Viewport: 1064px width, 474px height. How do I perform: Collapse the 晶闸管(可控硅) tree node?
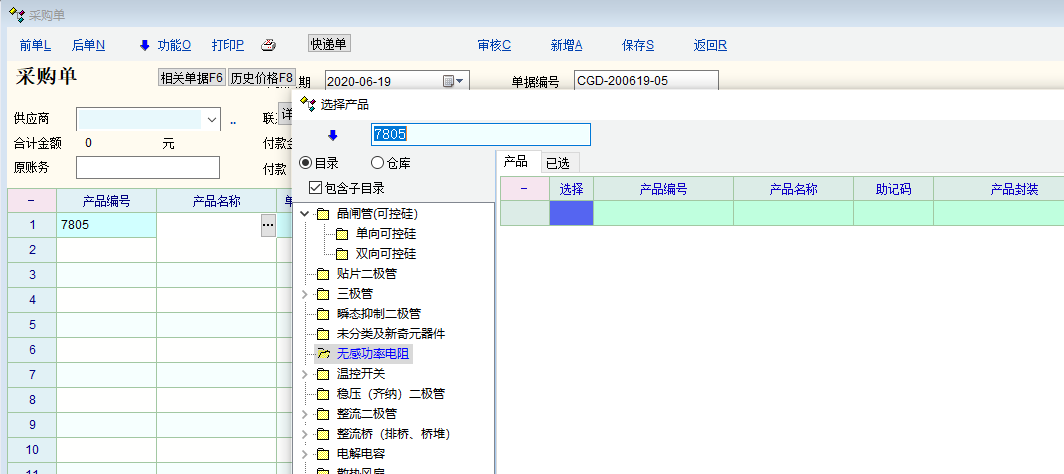304,214
